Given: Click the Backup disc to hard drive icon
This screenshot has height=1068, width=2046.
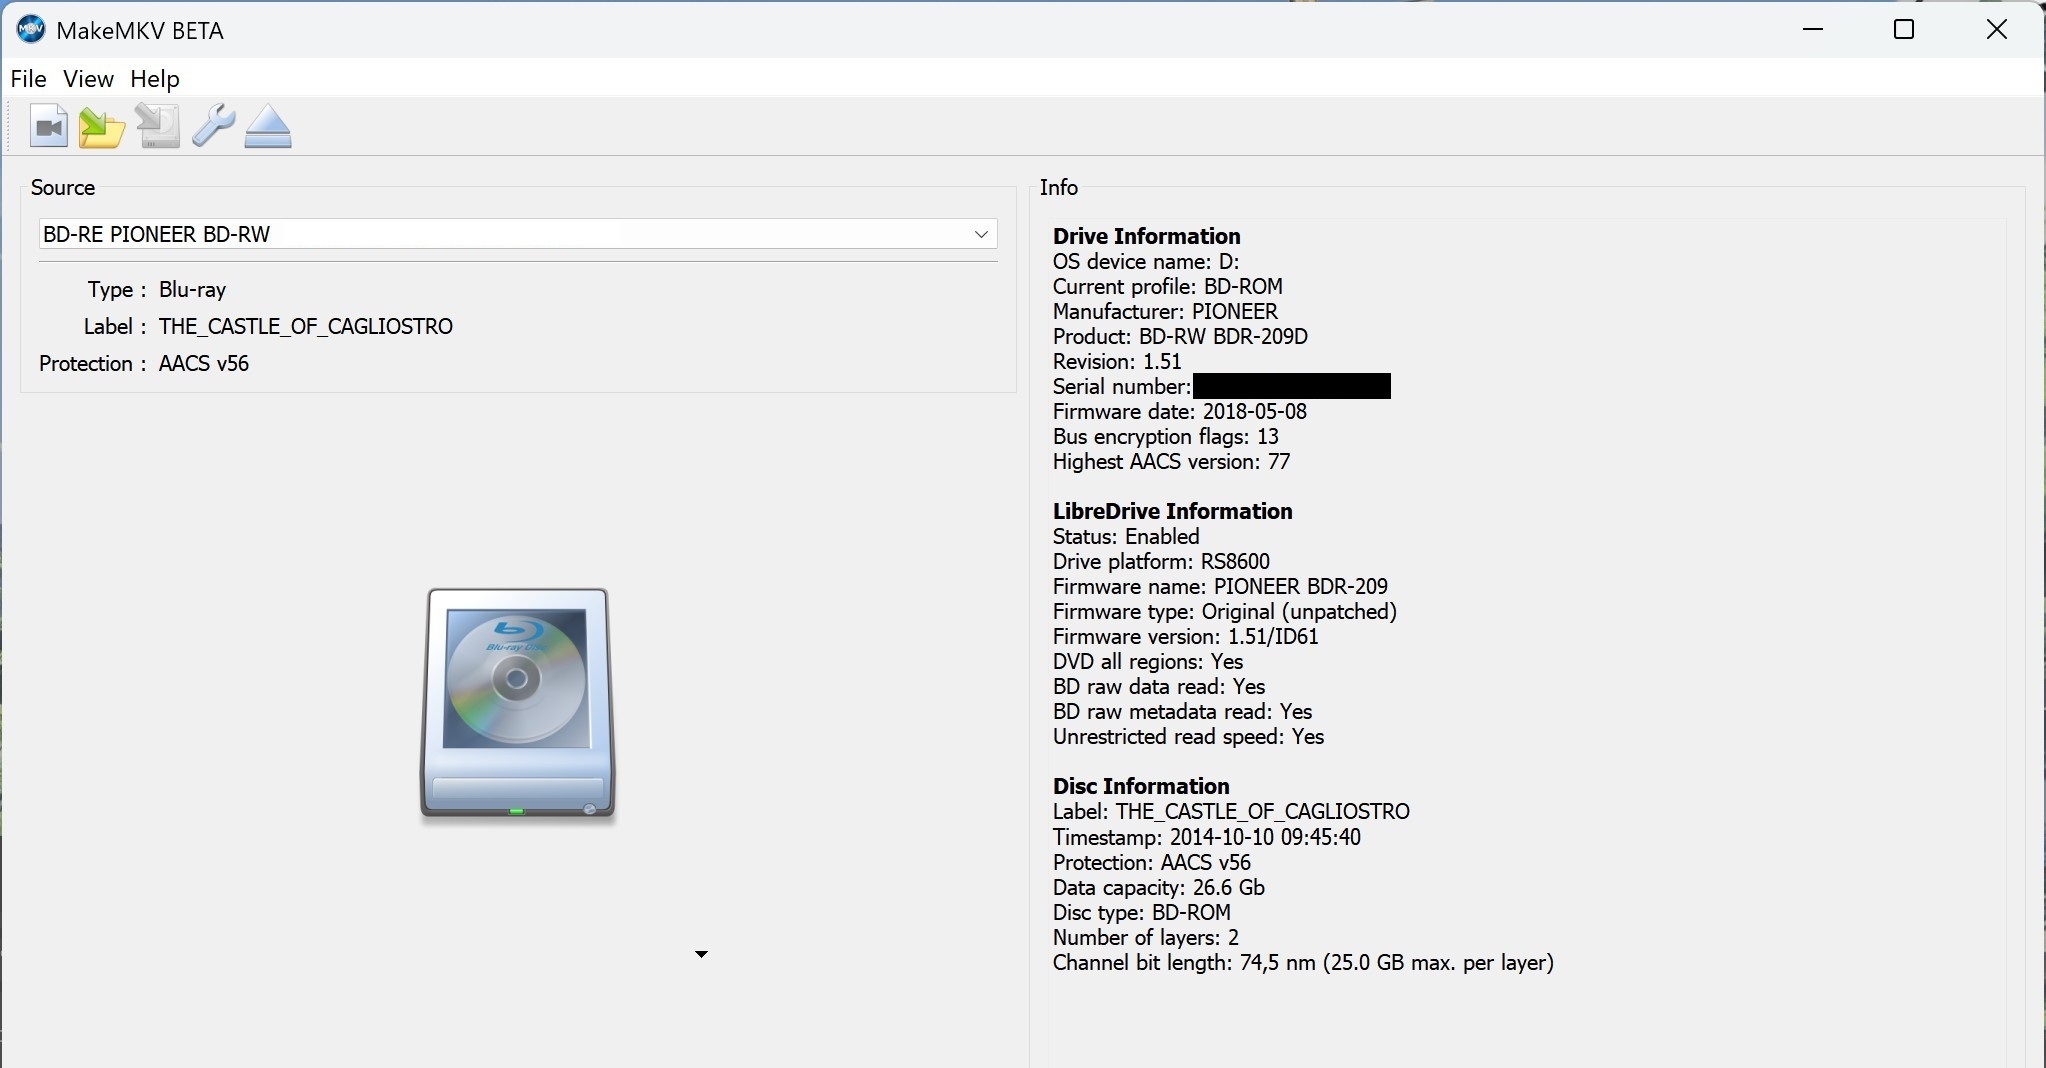Looking at the screenshot, I should pyautogui.click(x=157, y=127).
